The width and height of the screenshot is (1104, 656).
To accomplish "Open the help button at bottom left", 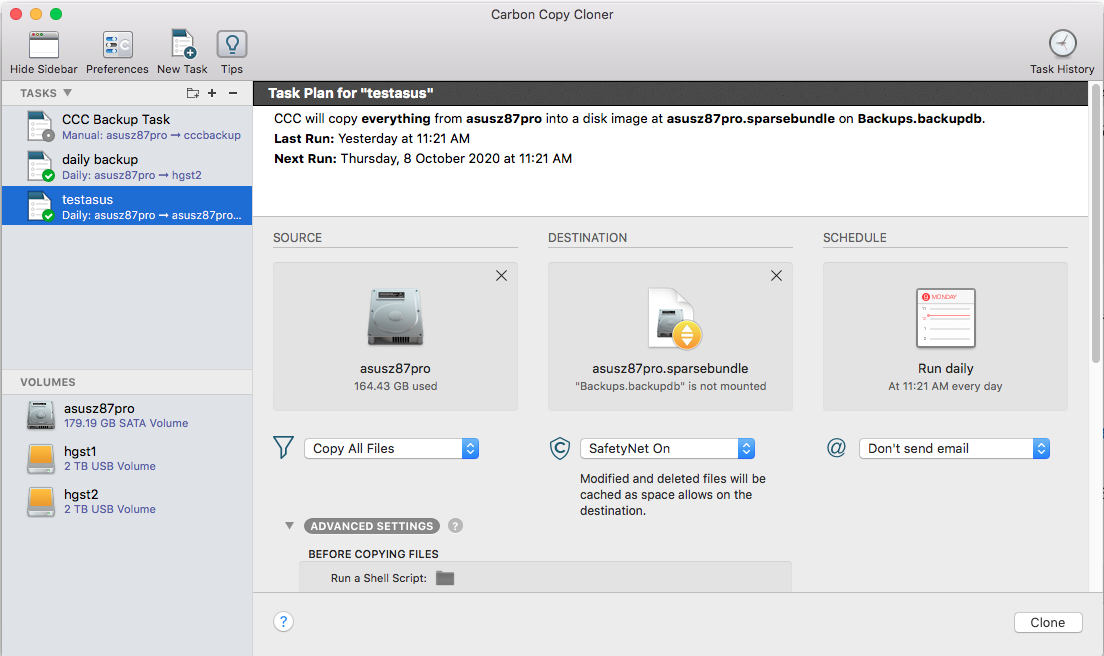I will pyautogui.click(x=283, y=622).
